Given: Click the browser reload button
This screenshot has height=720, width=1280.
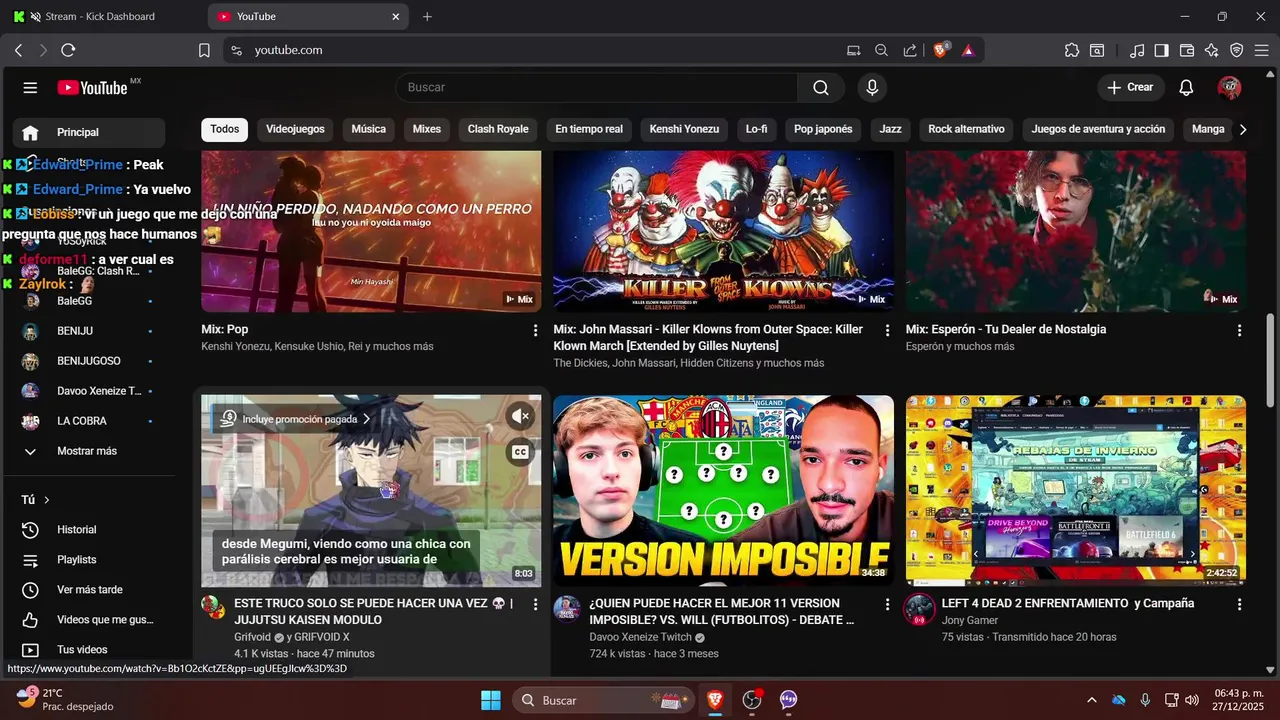Looking at the screenshot, I should [68, 50].
